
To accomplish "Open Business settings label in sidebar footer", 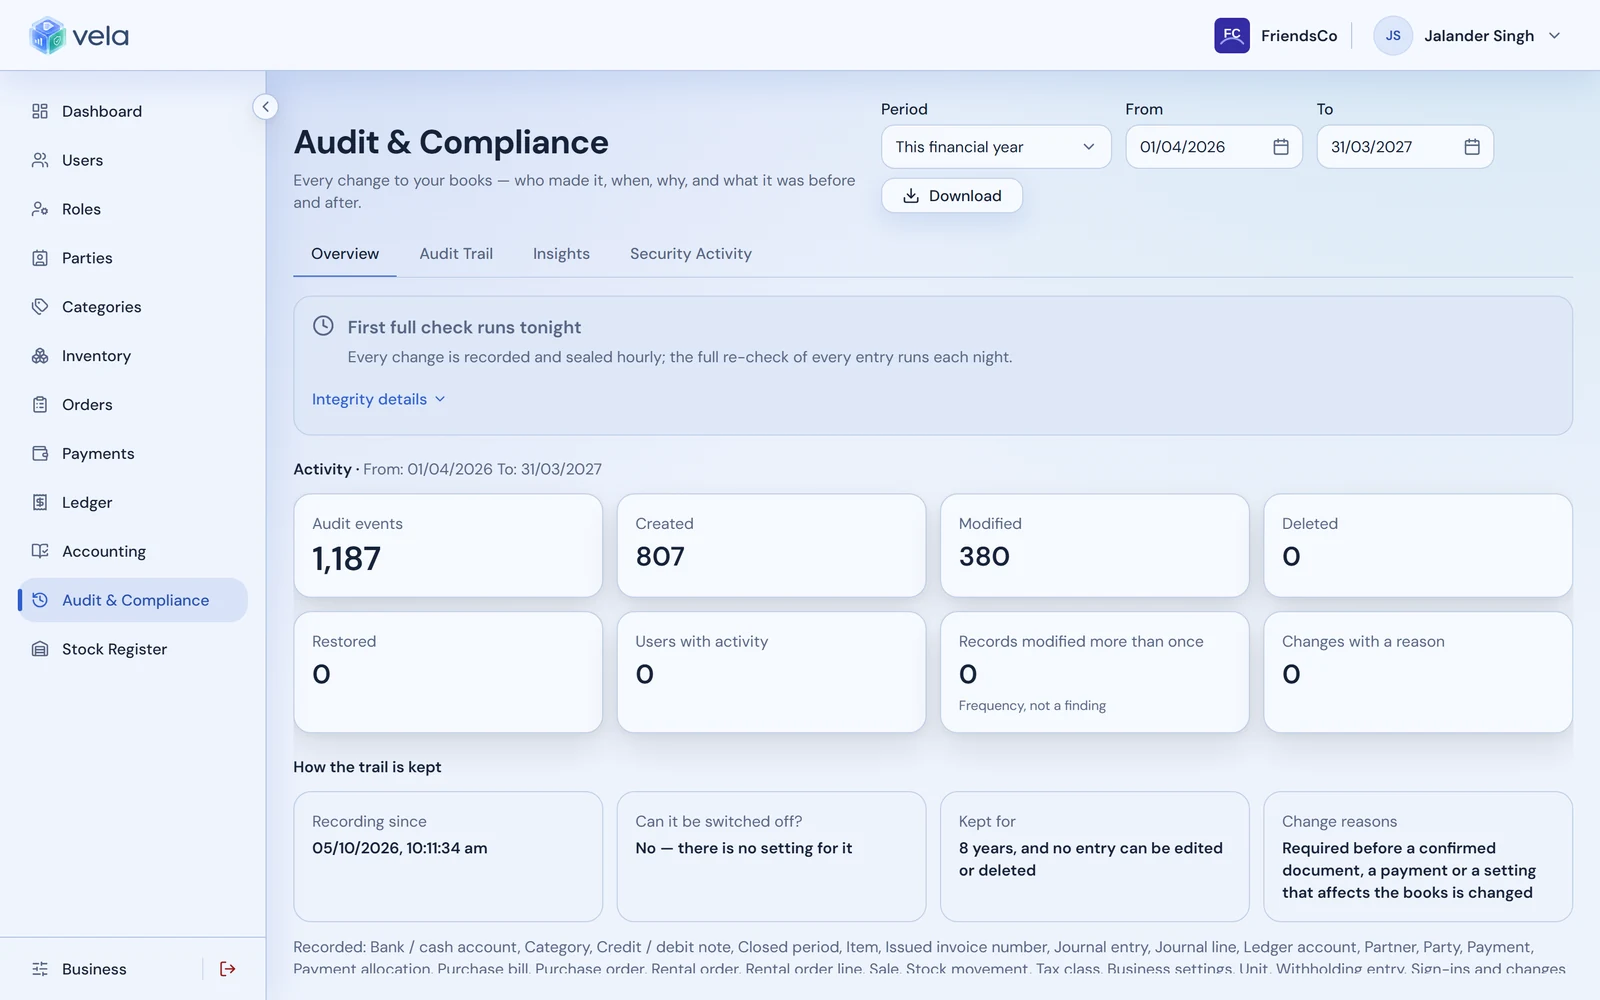I will click(x=94, y=969).
